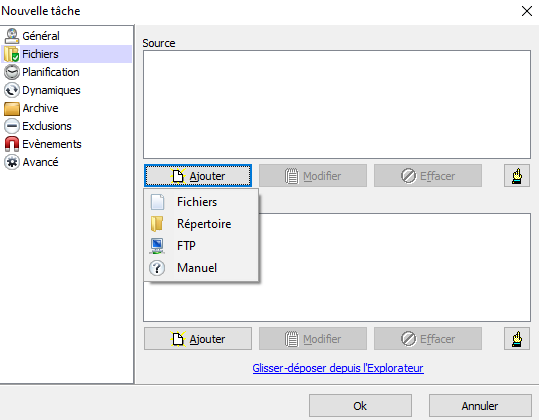Click the Dynamiques sync arrows icon
Viewport: 539px width, 420px height.
tap(12, 90)
